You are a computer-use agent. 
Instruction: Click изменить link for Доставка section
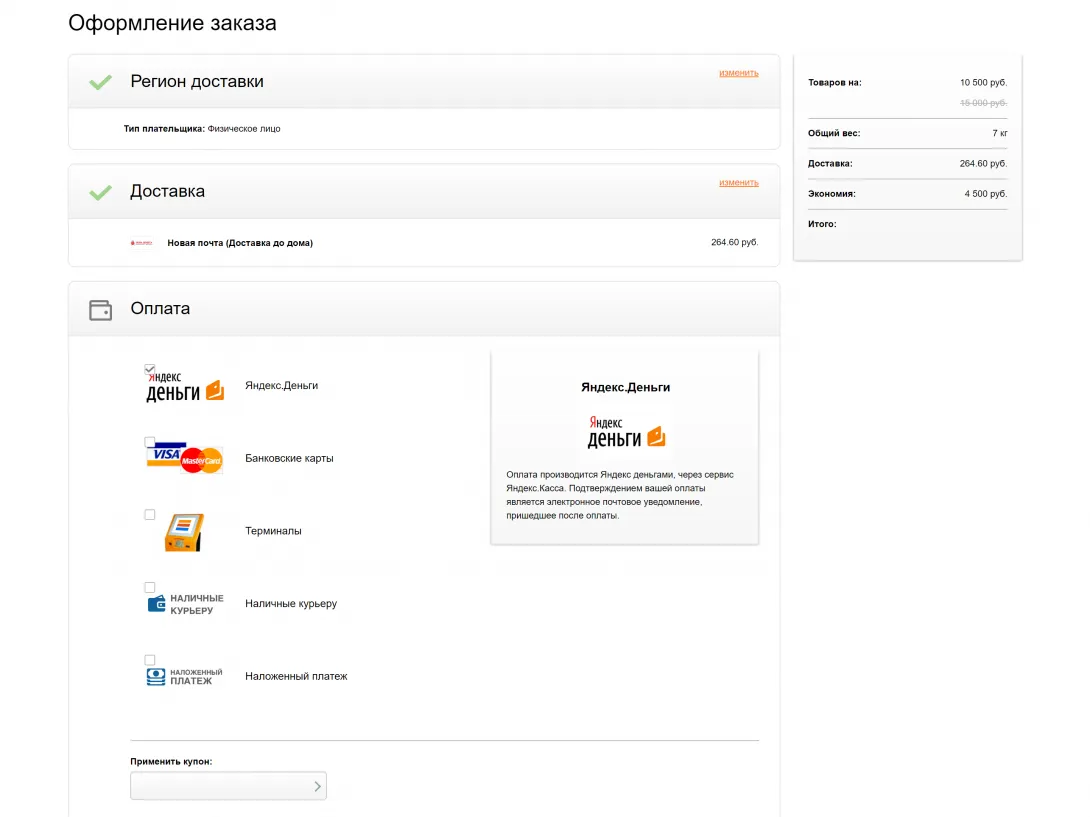738,183
